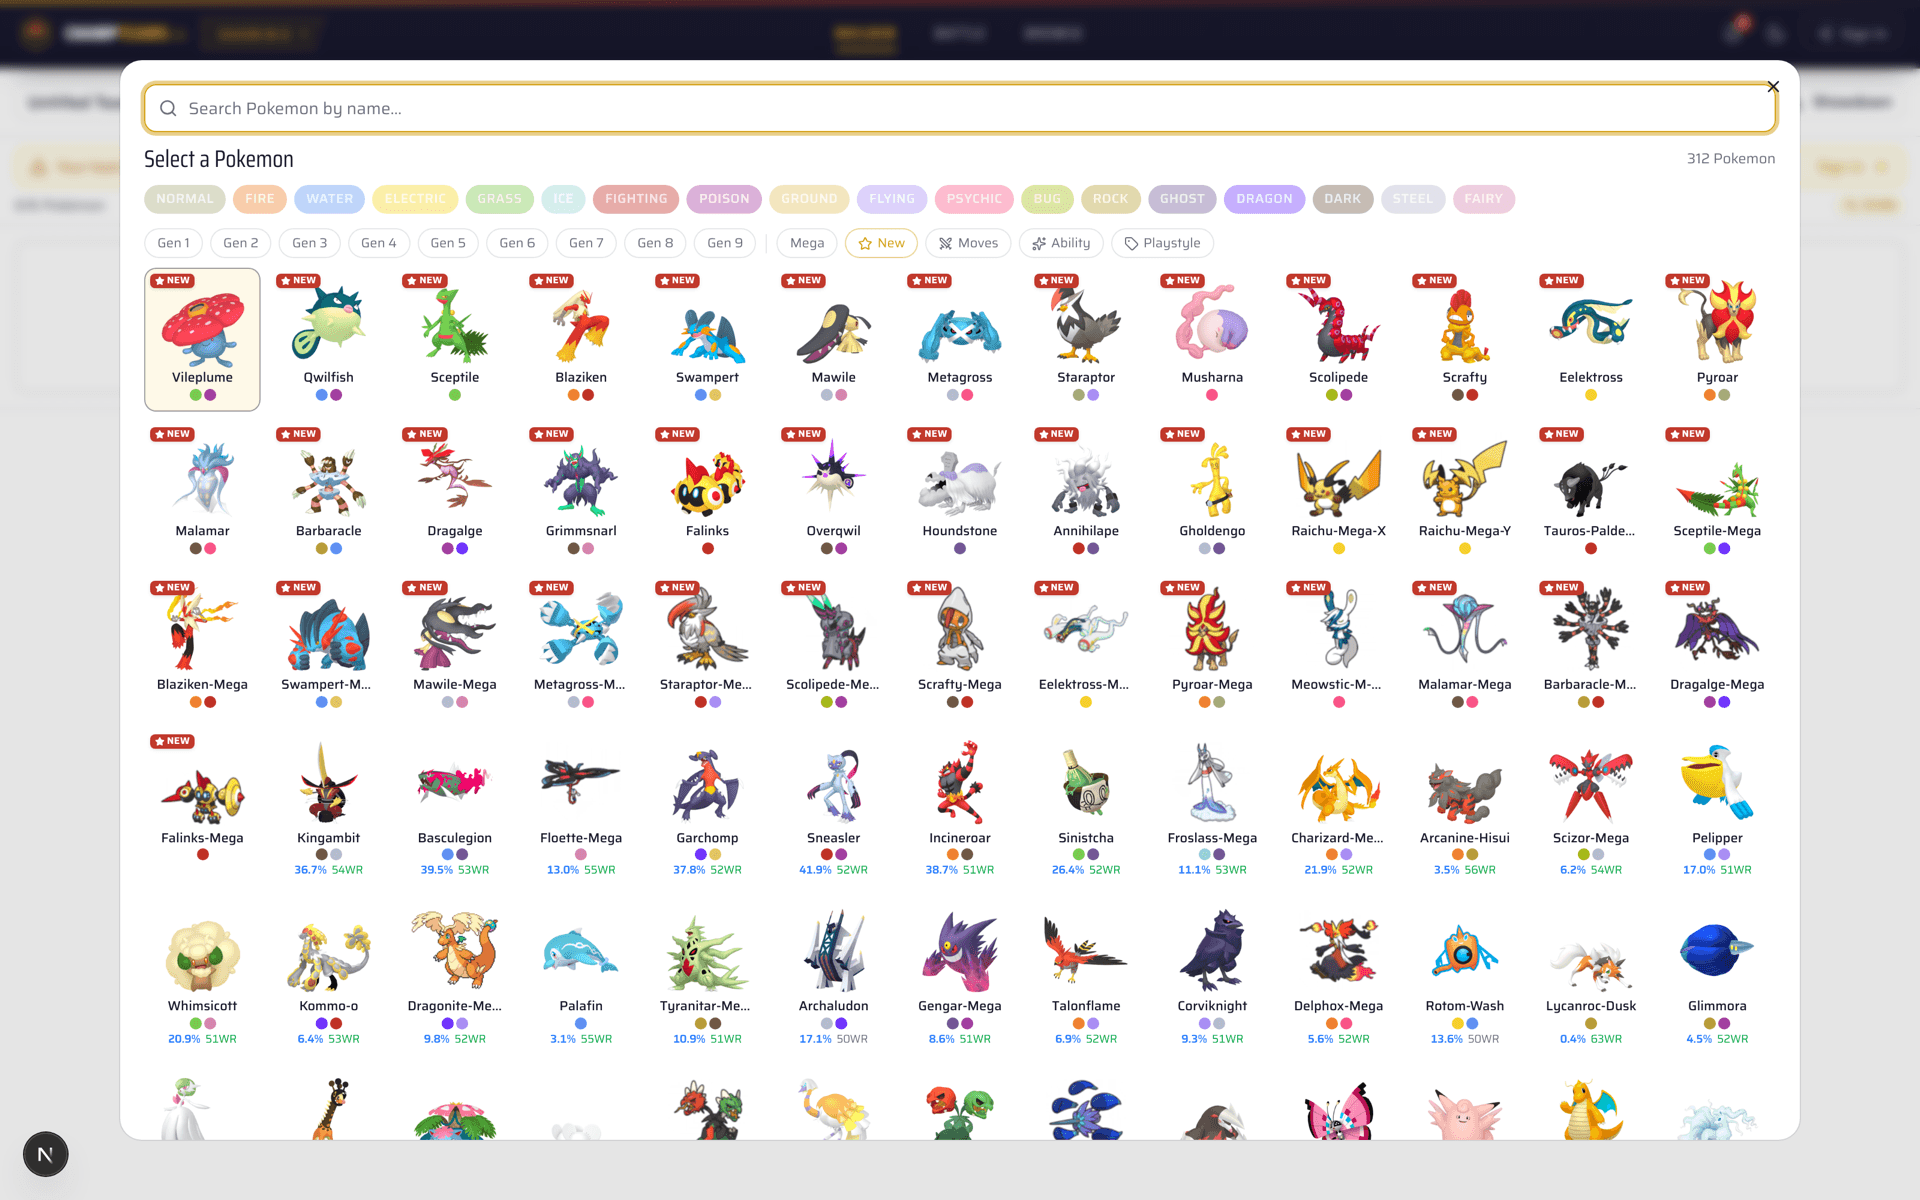Toggle the Grass type filter
The image size is (1920, 1200).
499,199
